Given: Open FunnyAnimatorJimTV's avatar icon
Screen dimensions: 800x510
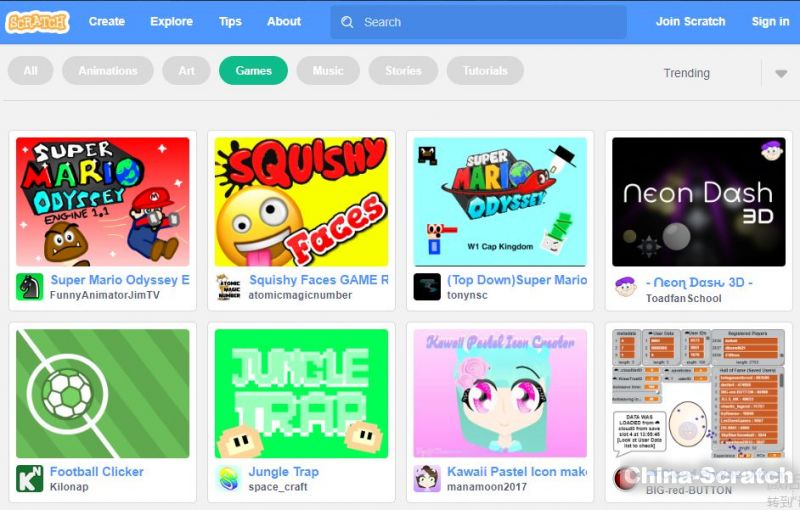Looking at the screenshot, I should tap(30, 287).
